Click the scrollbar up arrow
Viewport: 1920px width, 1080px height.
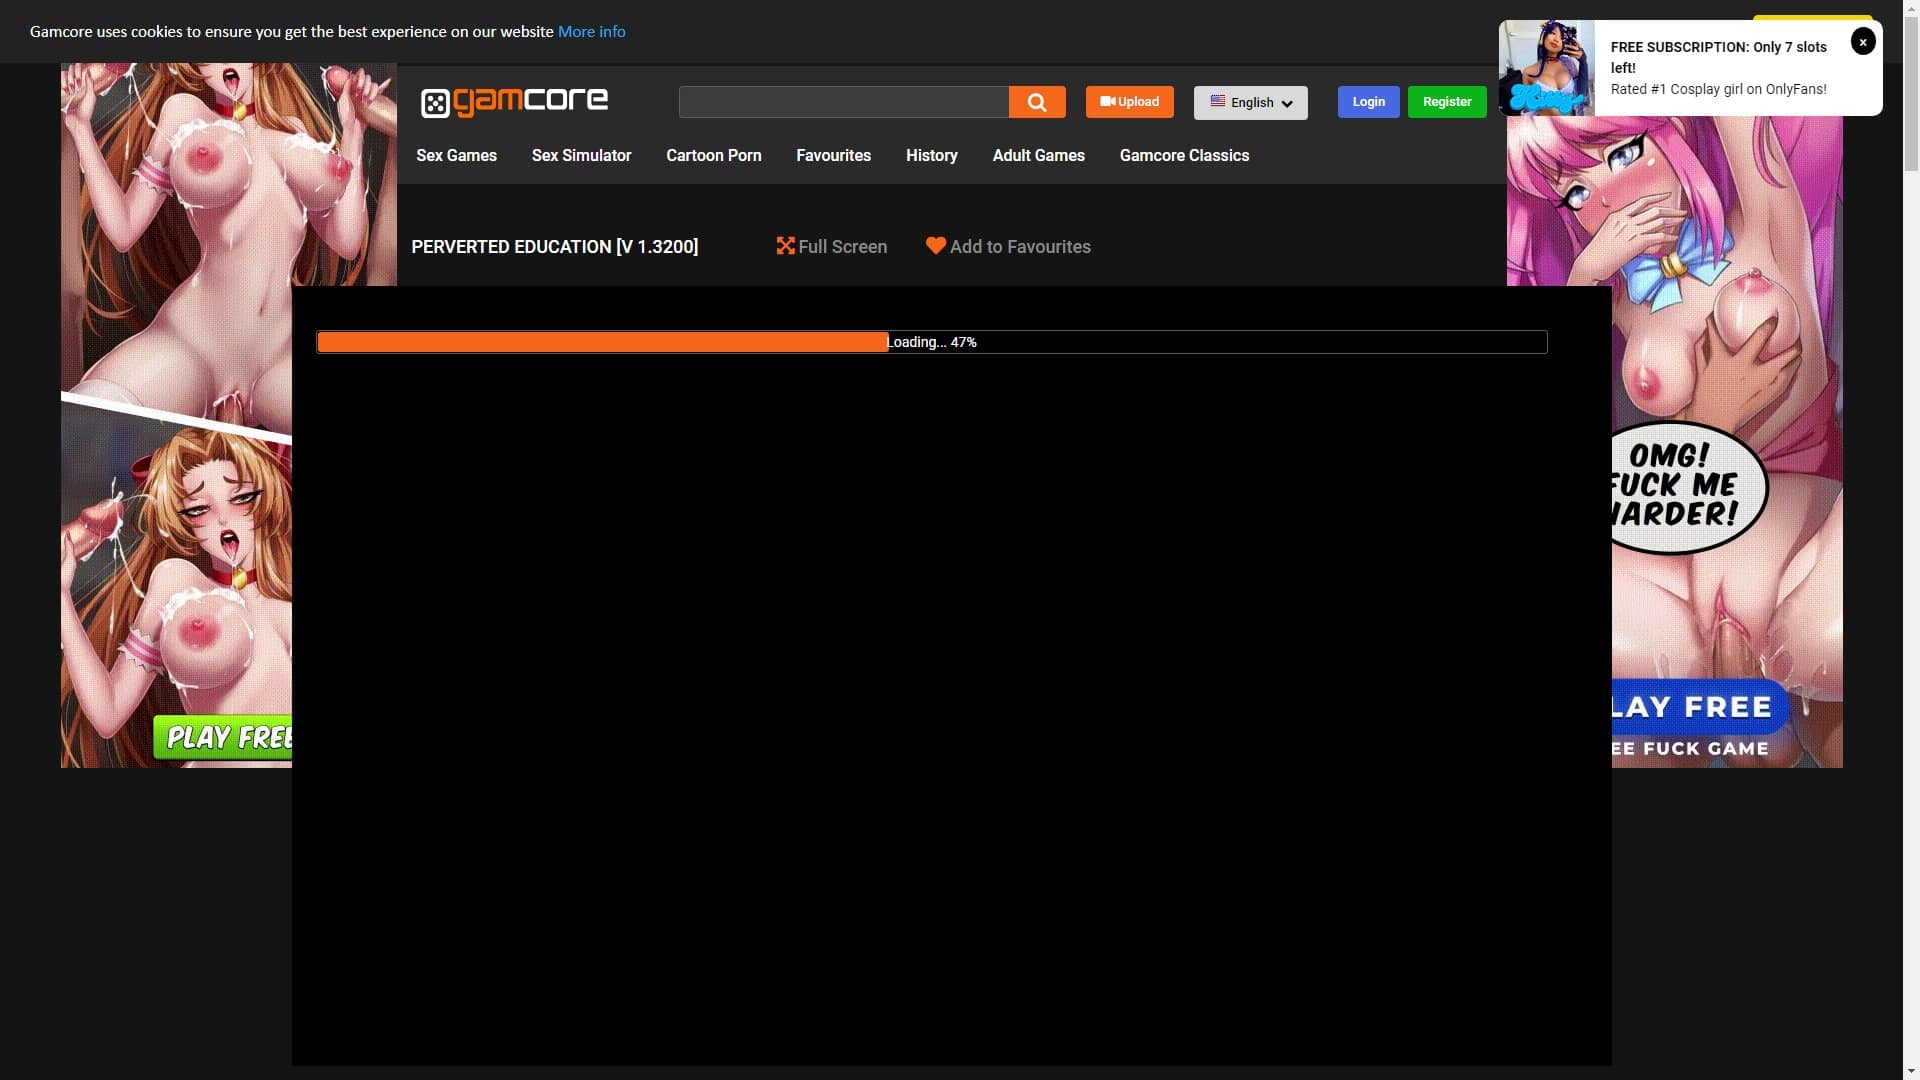[1910, 8]
